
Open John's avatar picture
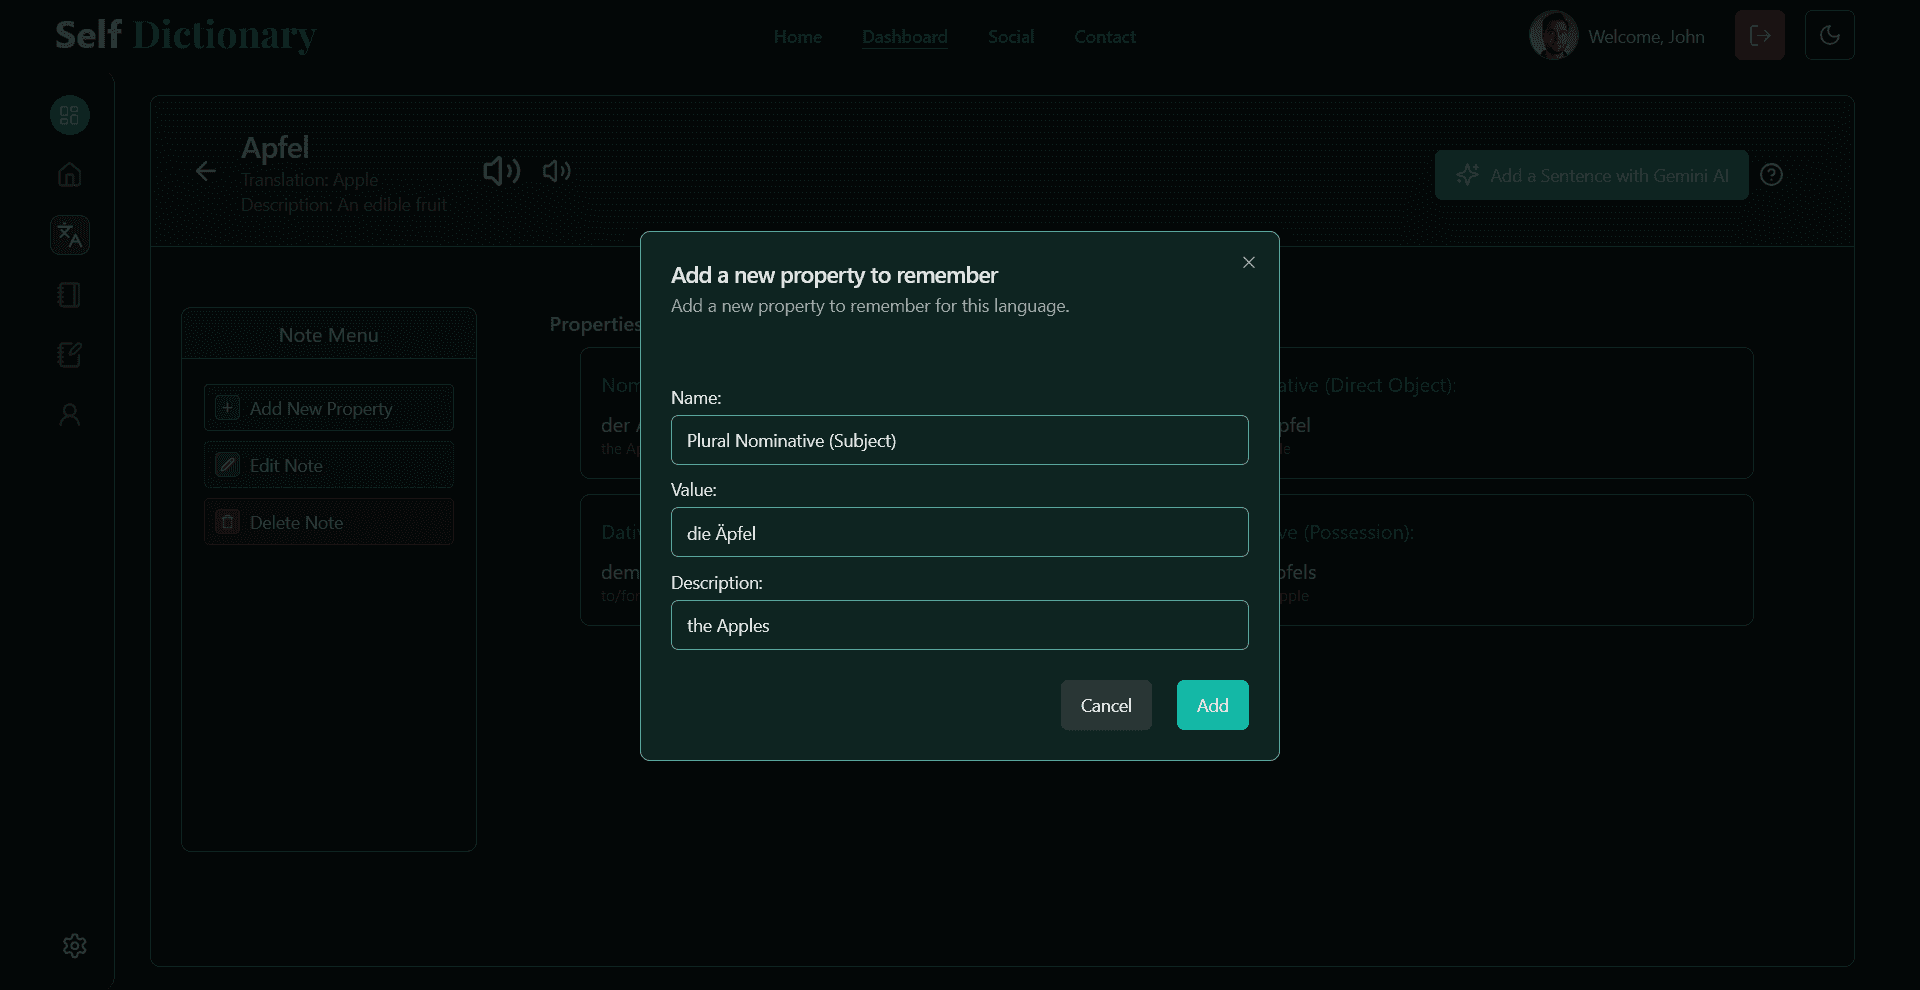(x=1553, y=36)
